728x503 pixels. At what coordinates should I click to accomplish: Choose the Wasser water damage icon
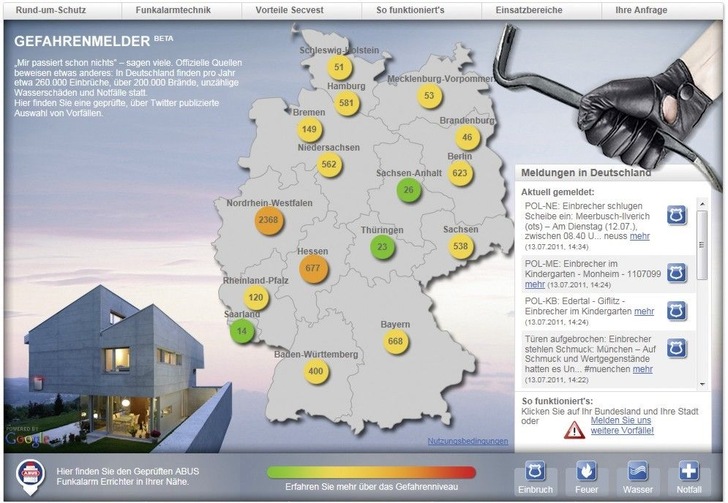point(638,471)
